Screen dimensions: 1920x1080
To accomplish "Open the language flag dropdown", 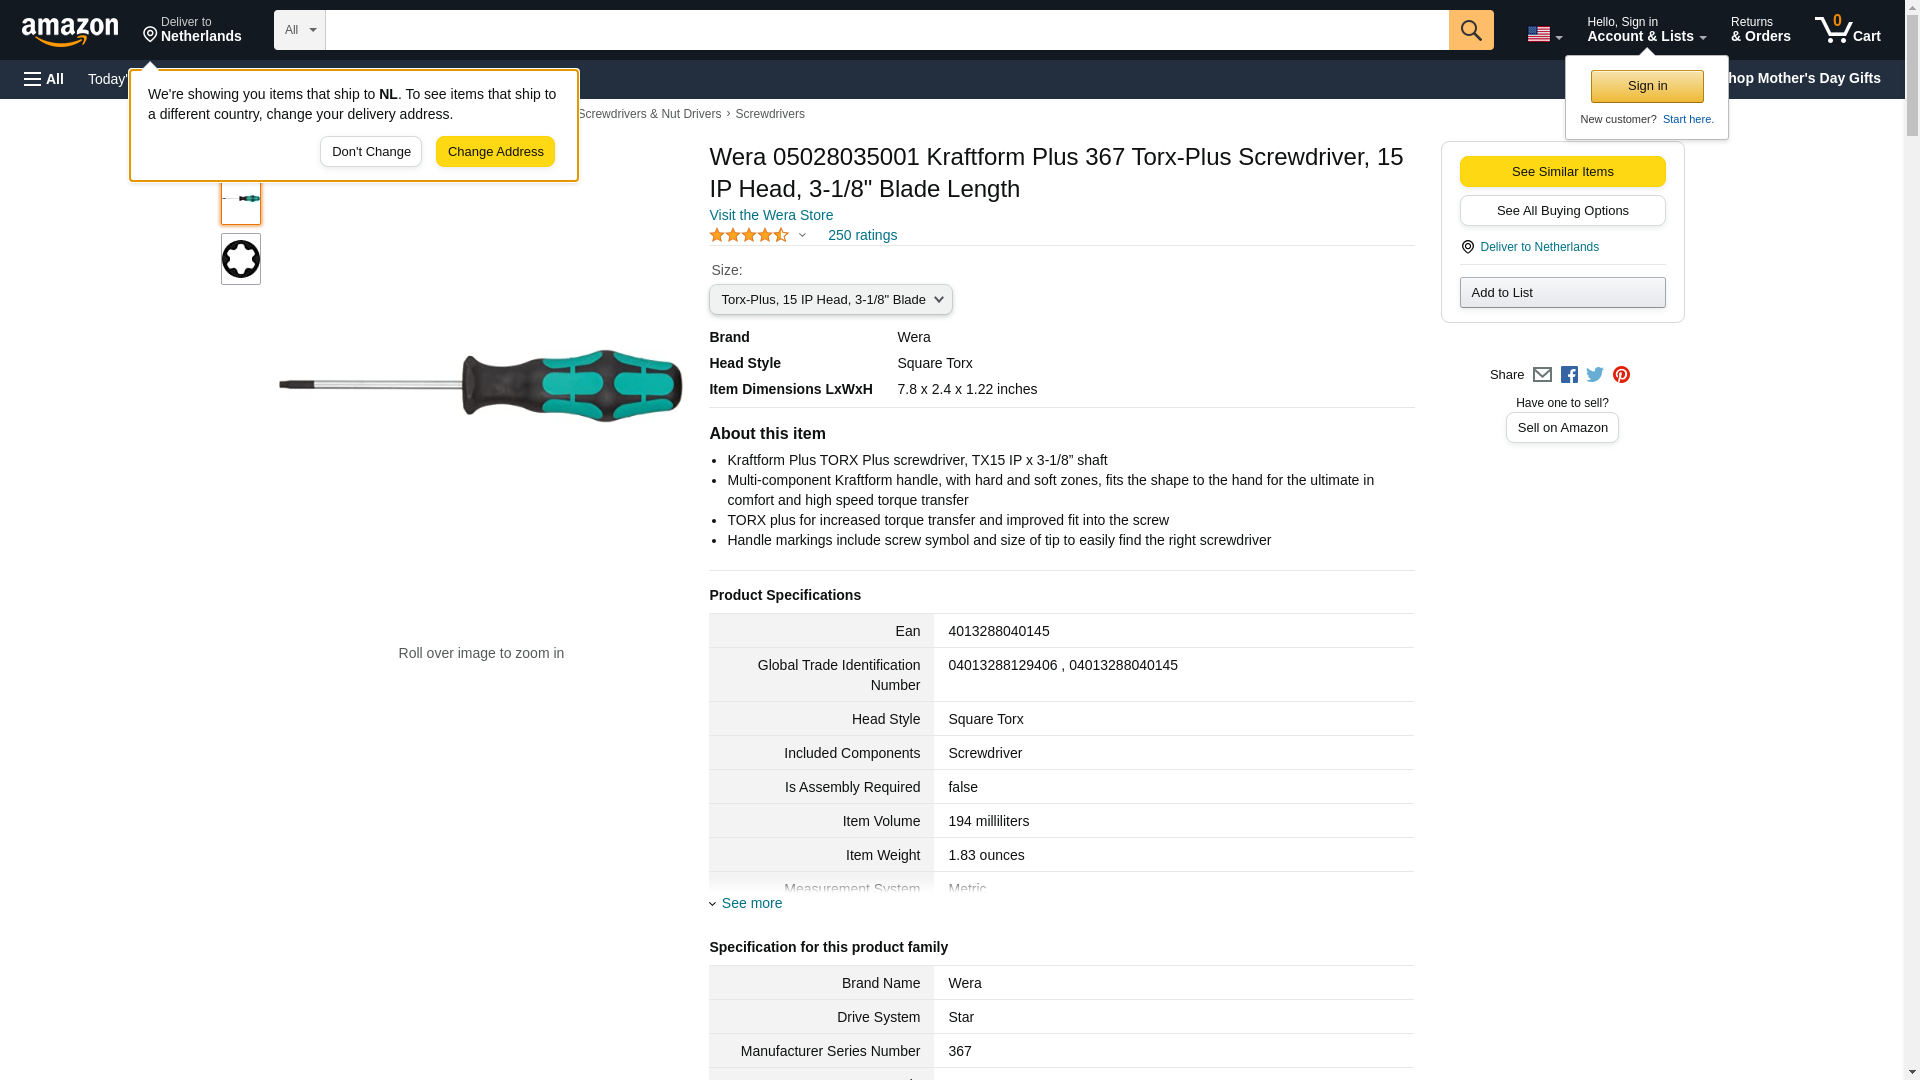I will [x=1544, y=34].
